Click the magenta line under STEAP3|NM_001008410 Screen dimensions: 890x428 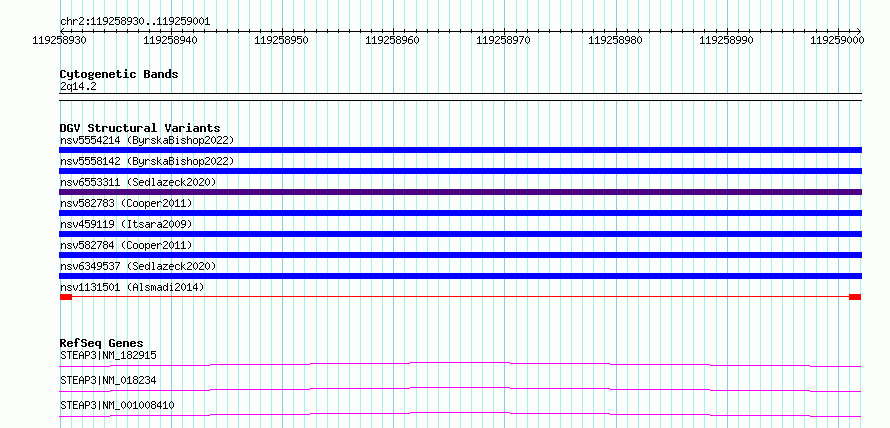pyautogui.click(x=460, y=414)
